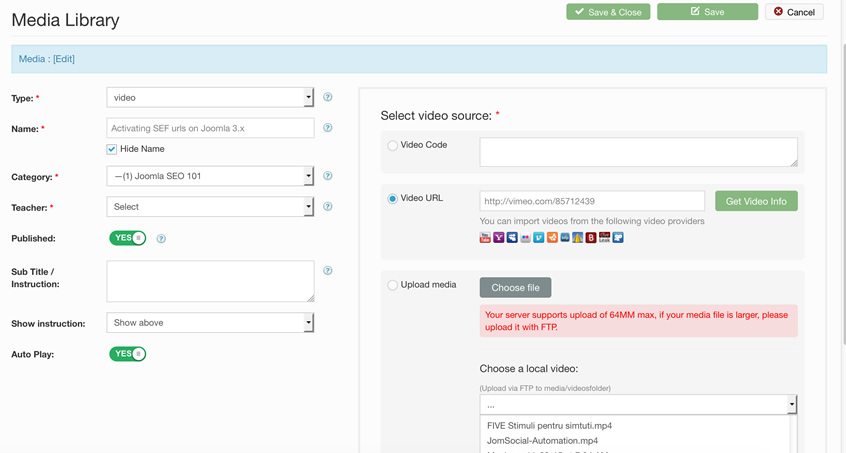Choose FIVE Stimuli pentru simtuti.mp4 from list

(x=549, y=425)
